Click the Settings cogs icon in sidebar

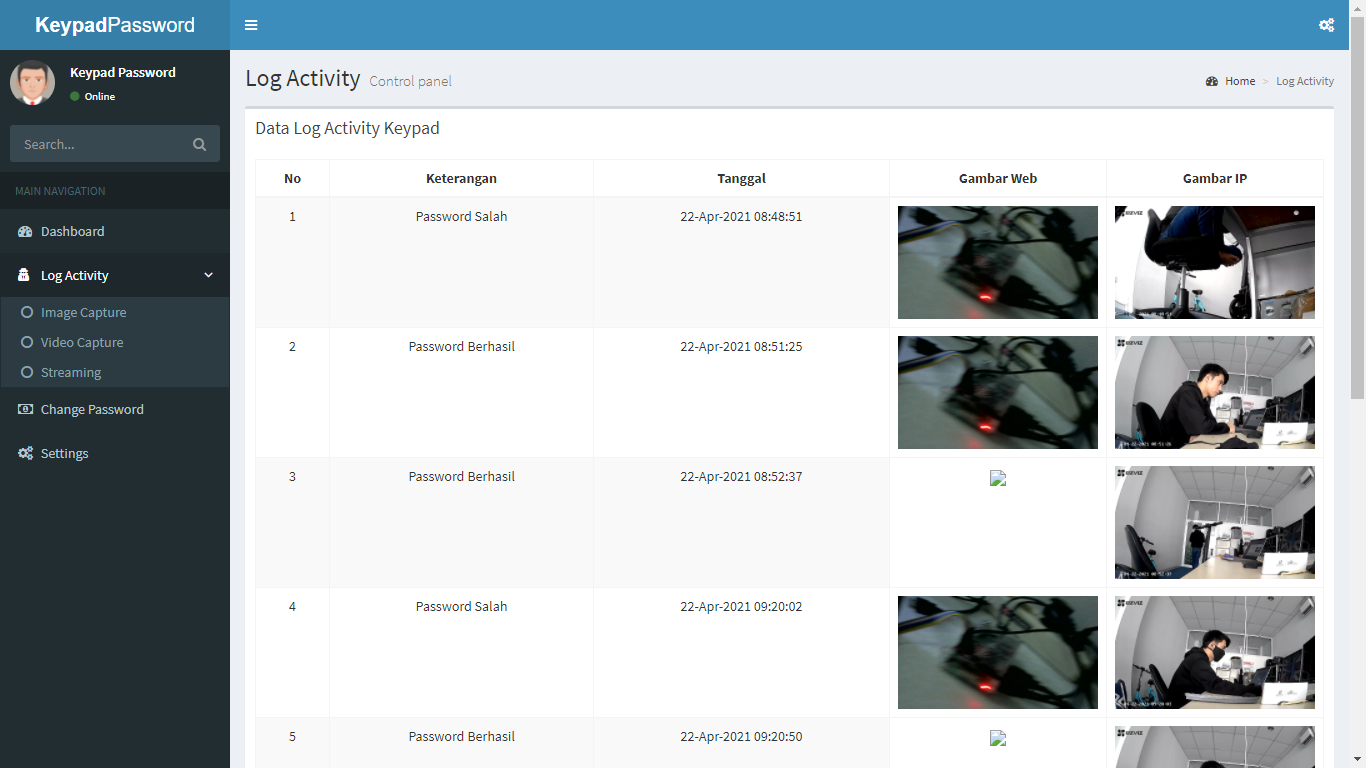coord(25,454)
